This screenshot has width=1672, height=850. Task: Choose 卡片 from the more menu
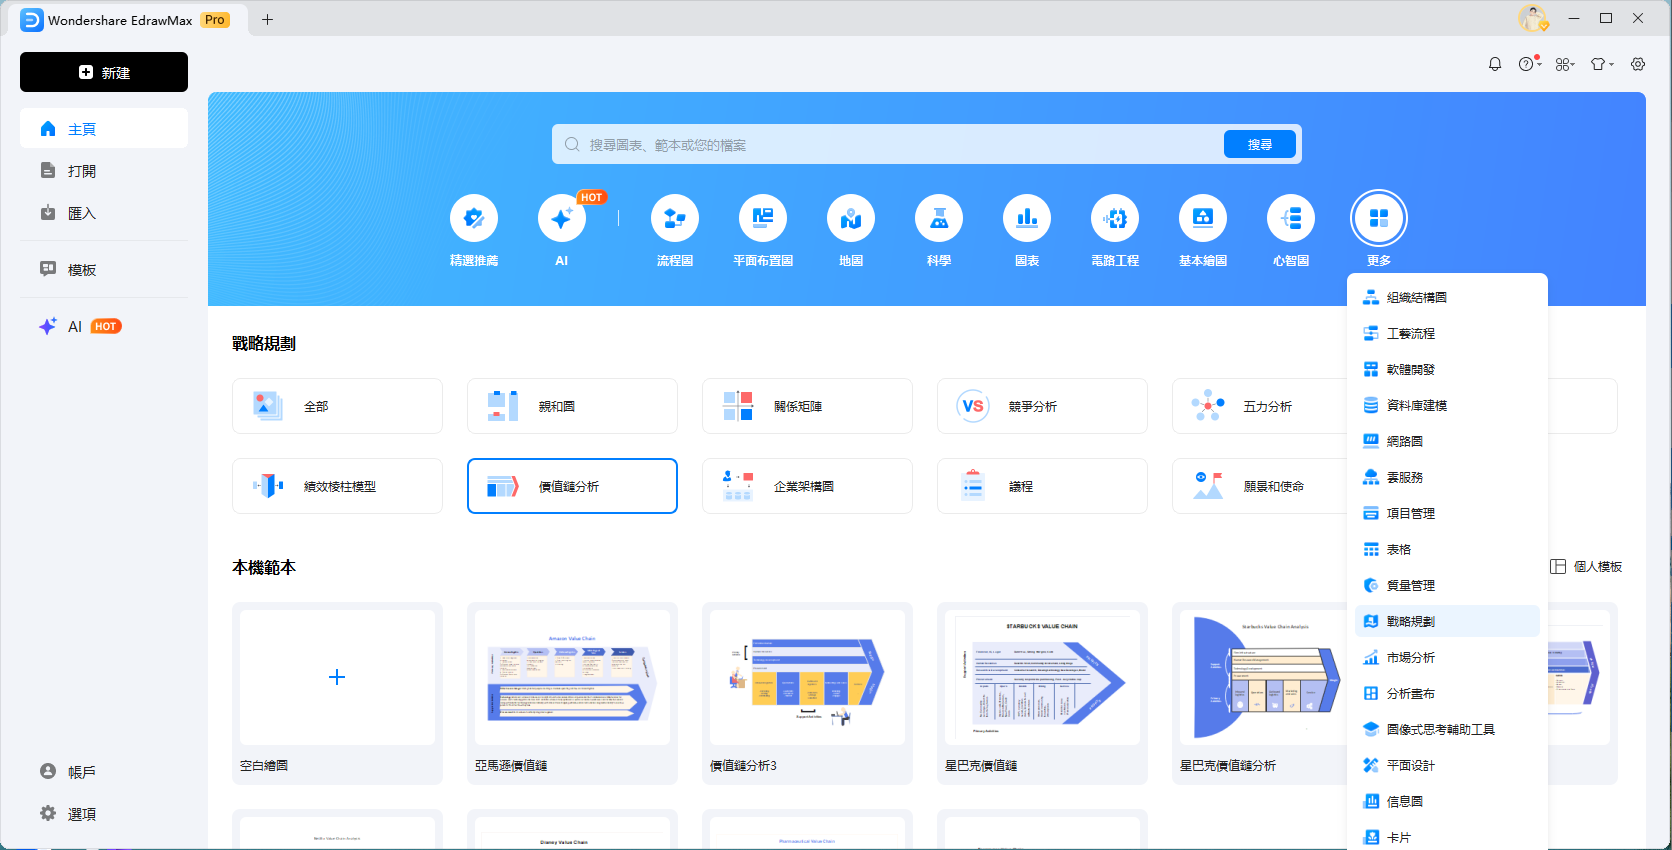pos(1447,836)
